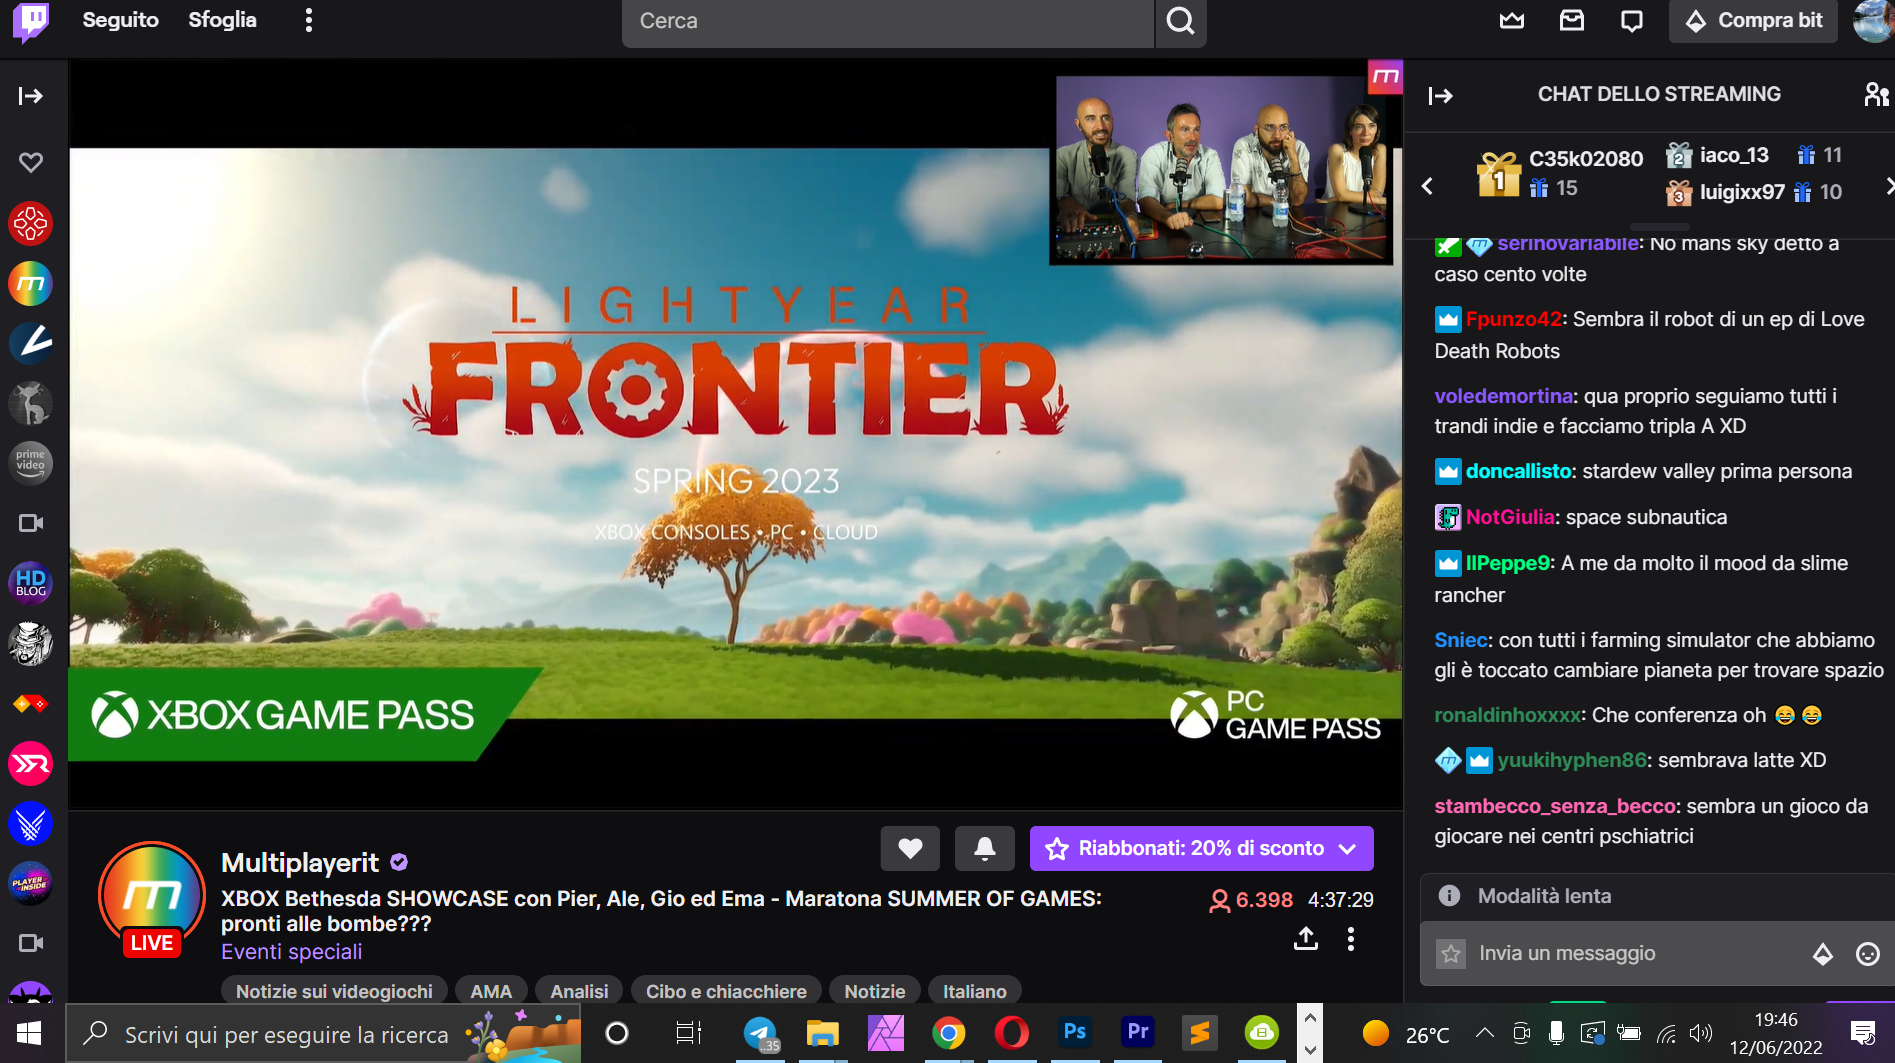Toggle follow heart button for Multiplayerit
Image resolution: width=1895 pixels, height=1063 pixels.
(x=910, y=848)
